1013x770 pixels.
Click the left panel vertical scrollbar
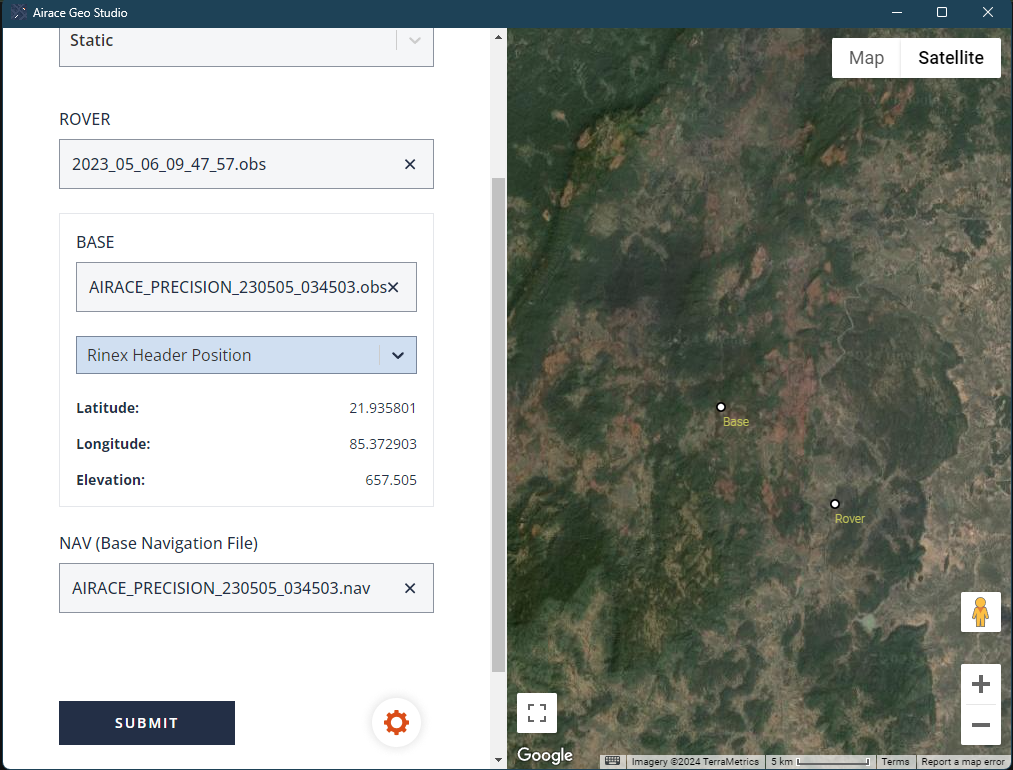pos(499,420)
